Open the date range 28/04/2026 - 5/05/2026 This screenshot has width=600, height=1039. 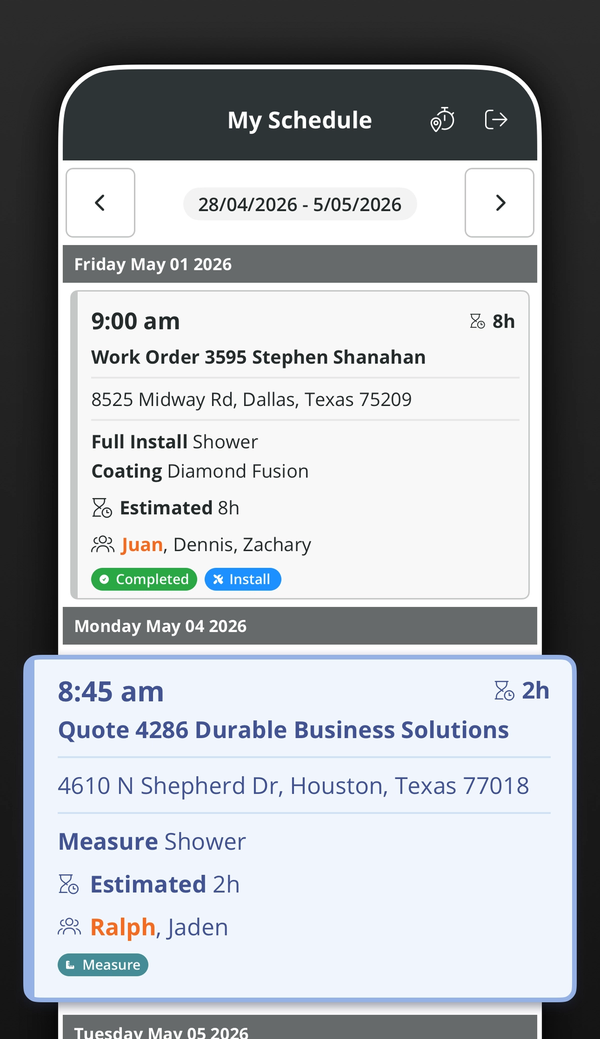click(300, 204)
